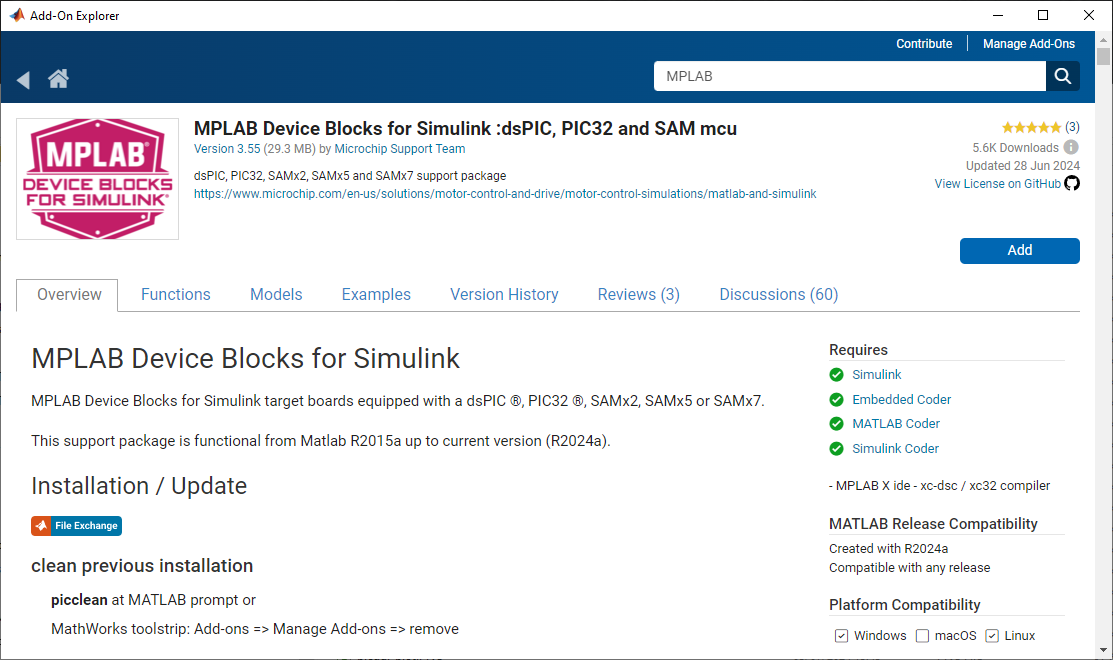Open the Version History tab

tap(504, 295)
